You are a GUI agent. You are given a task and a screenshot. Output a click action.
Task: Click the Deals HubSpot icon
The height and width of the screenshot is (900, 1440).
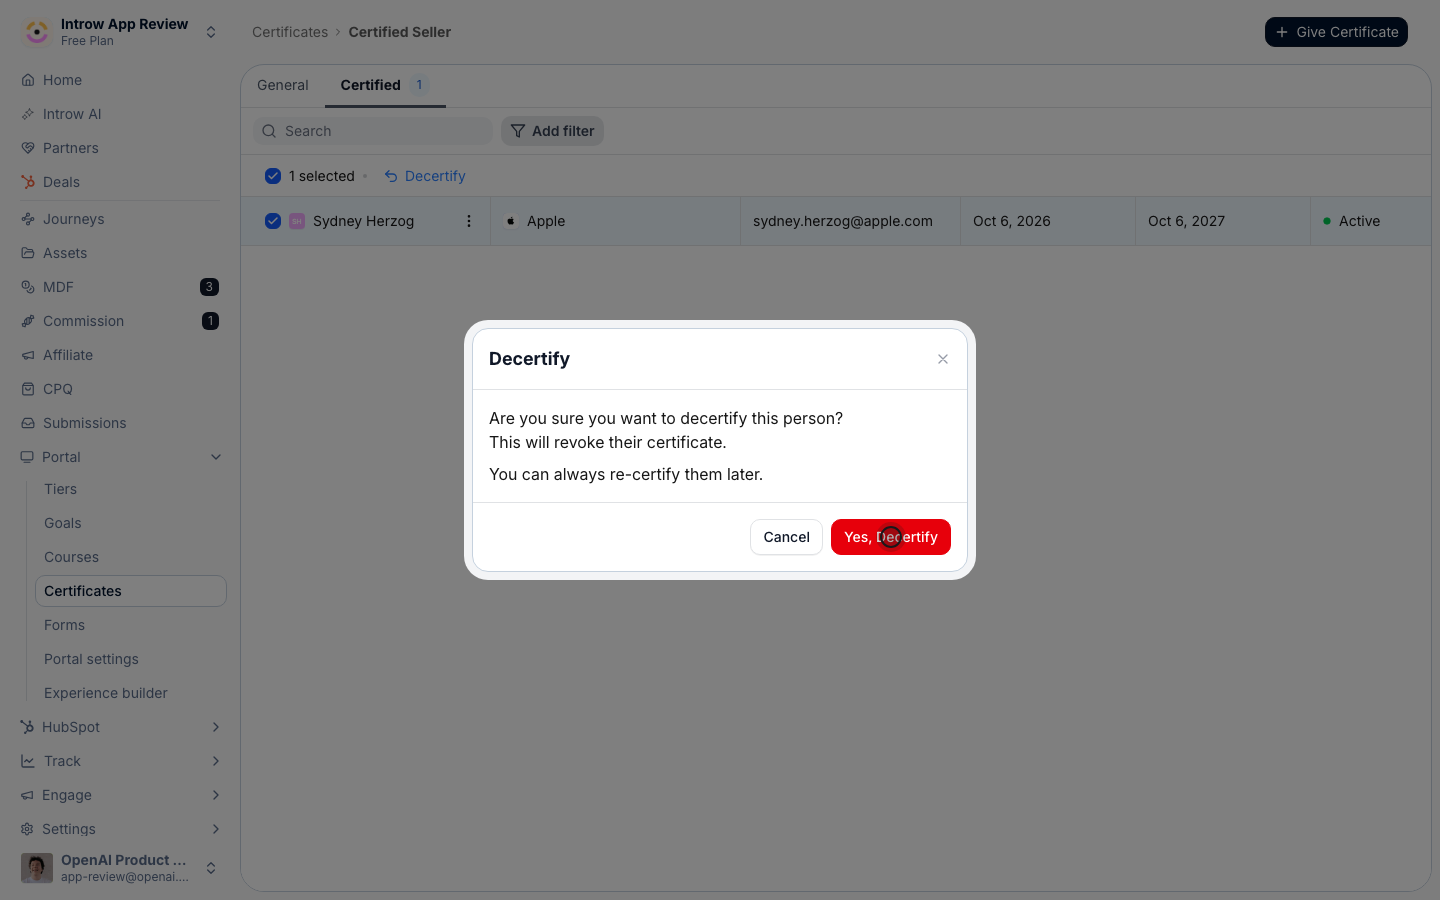point(28,182)
